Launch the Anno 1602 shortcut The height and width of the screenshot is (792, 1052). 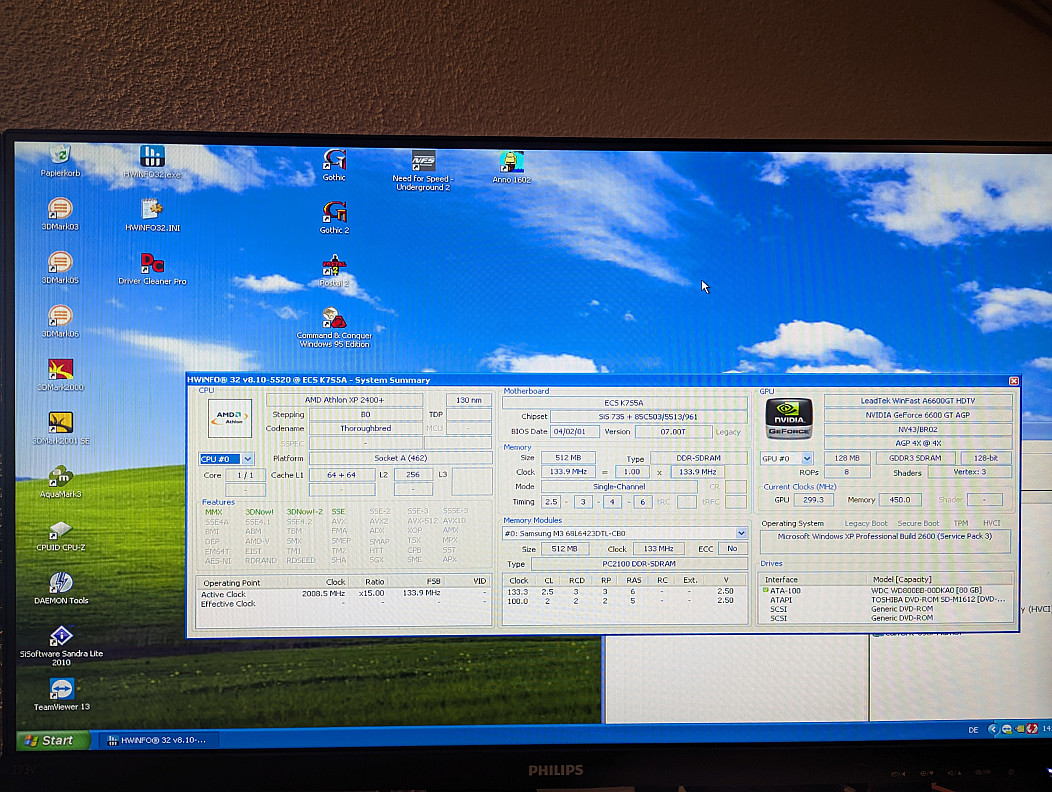click(511, 162)
